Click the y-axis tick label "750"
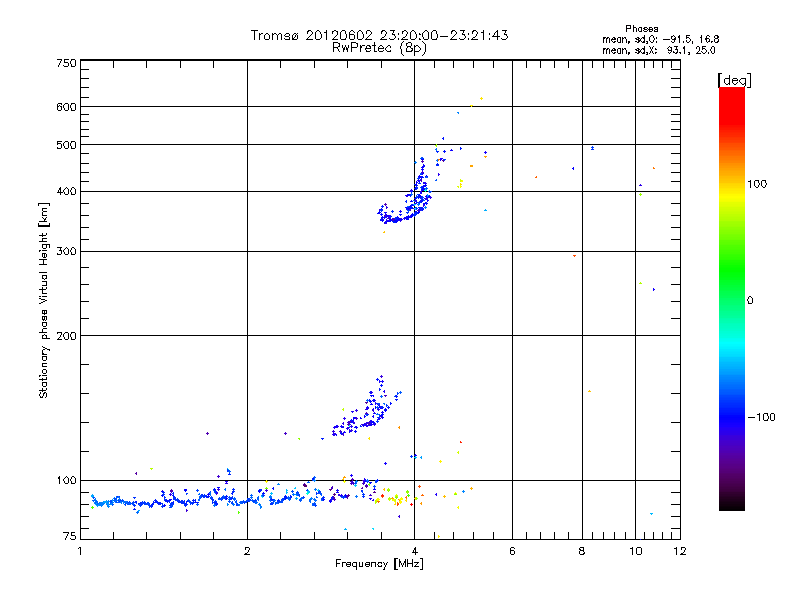This screenshot has height=600, width=800. pos(66,63)
